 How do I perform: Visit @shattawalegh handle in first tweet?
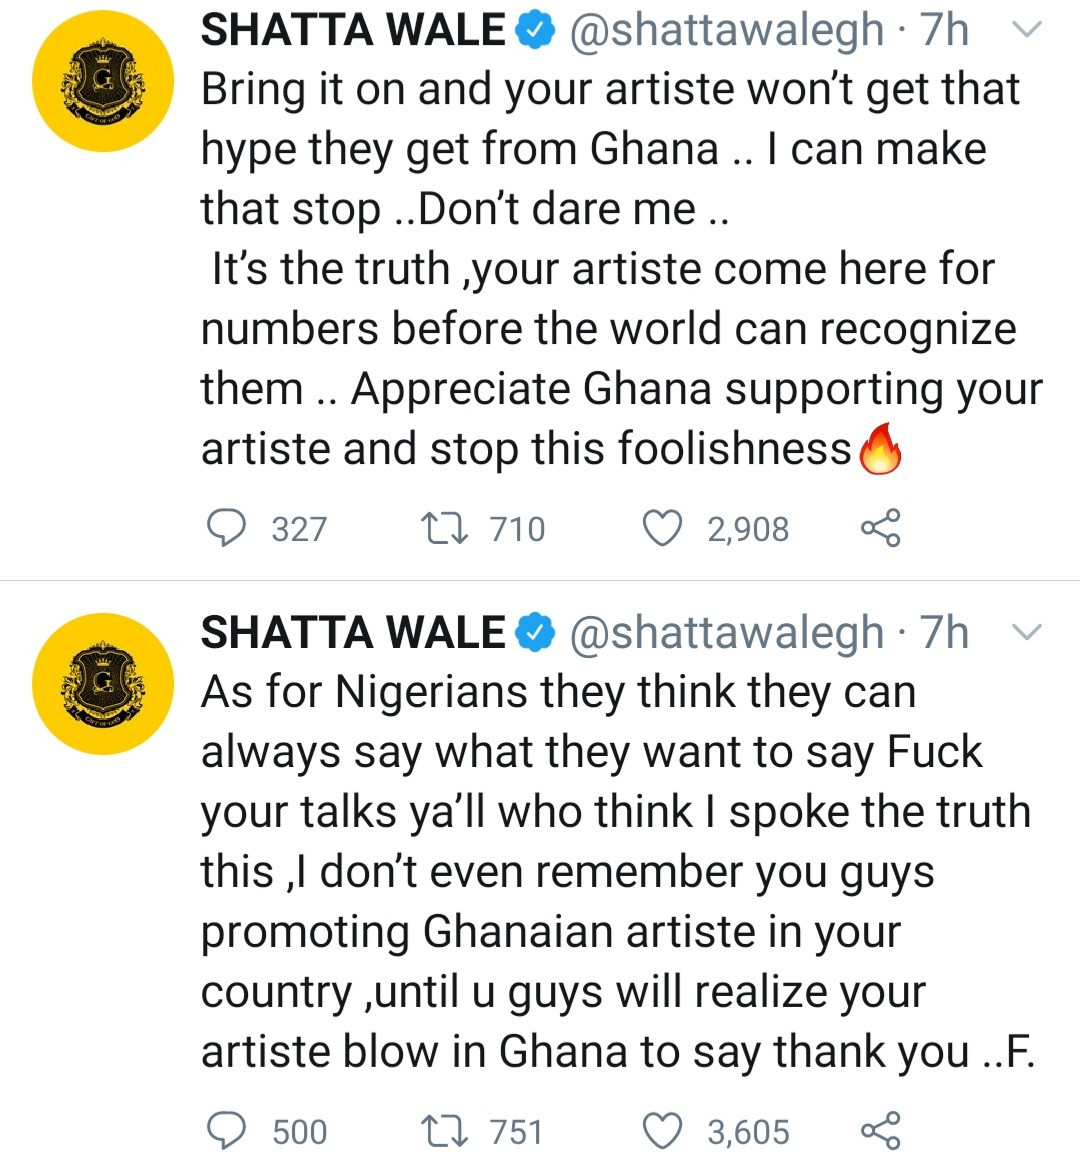(727, 31)
